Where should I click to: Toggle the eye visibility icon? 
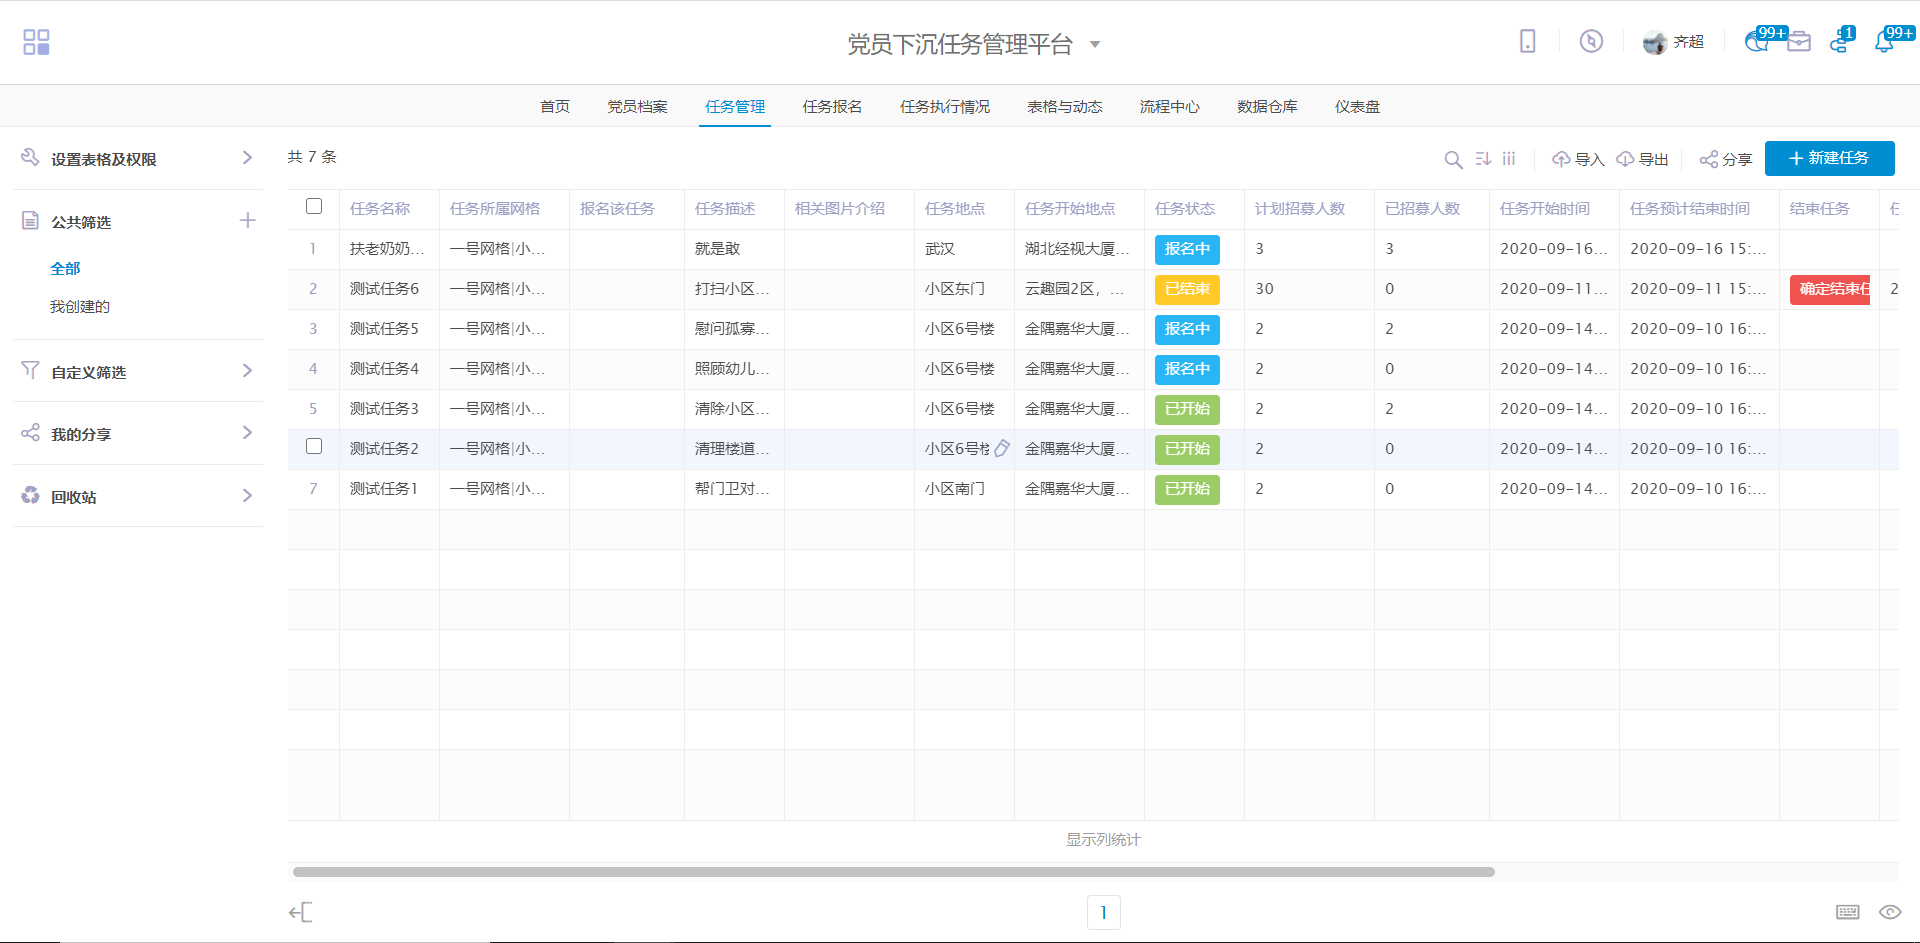coord(1889,912)
